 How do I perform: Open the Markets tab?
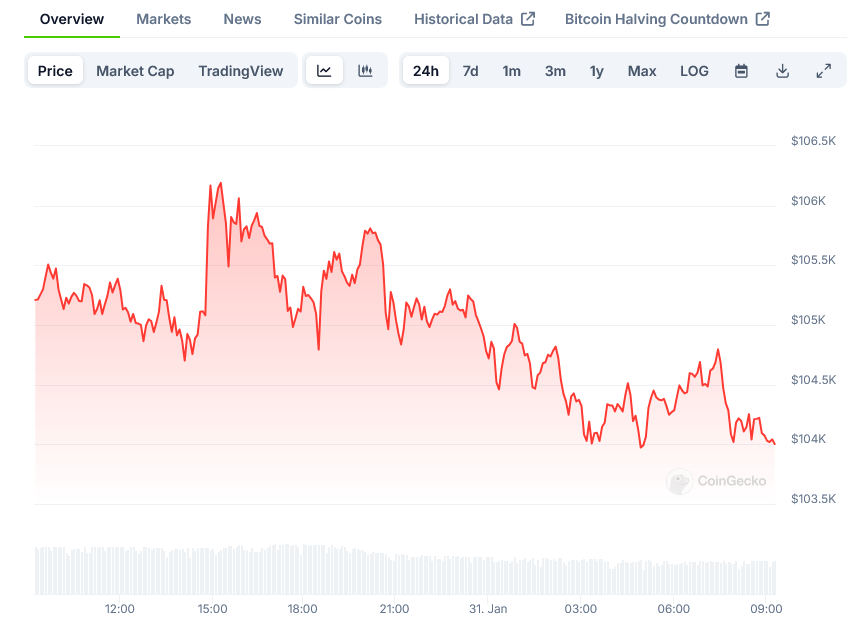tap(163, 19)
